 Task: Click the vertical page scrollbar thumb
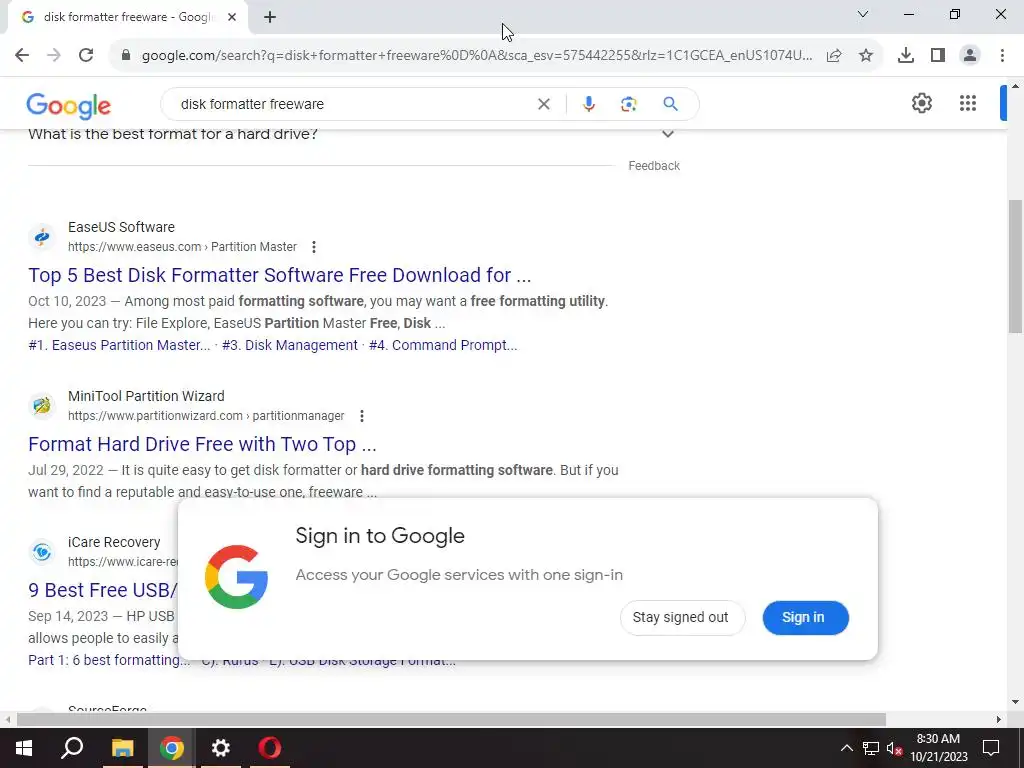coord(1015,266)
